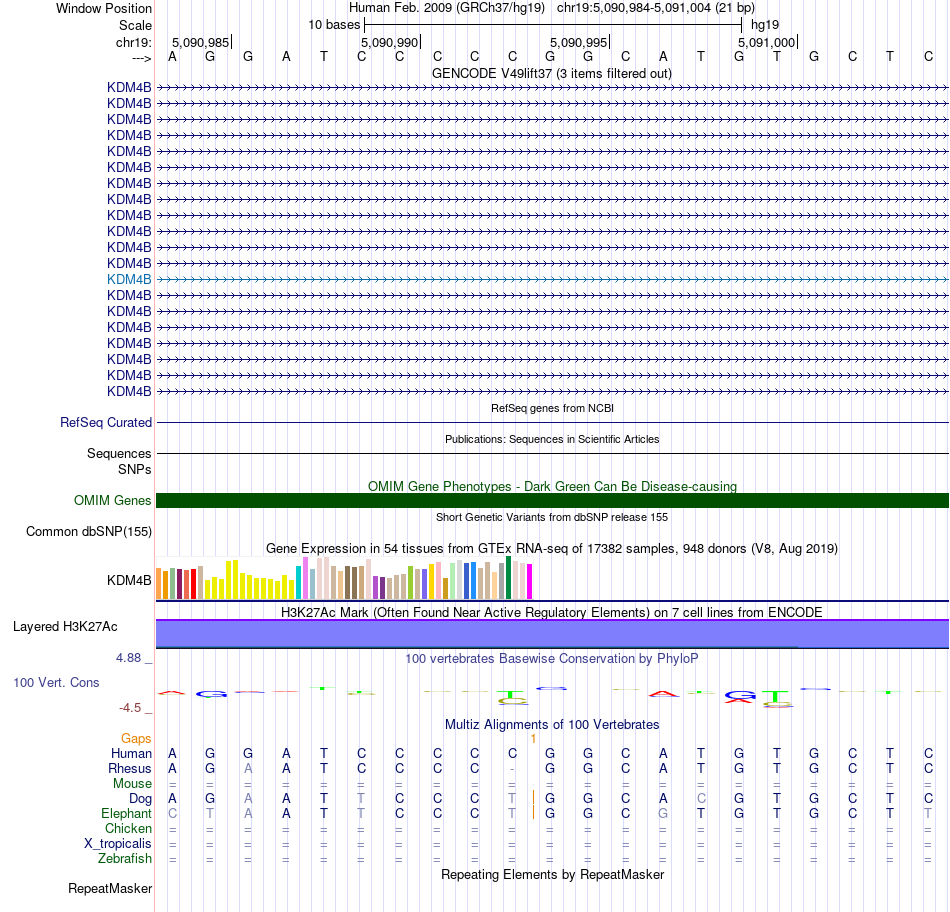Screen dimensions: 950x912
Task: Click the Window Position label
Action: click(104, 8)
